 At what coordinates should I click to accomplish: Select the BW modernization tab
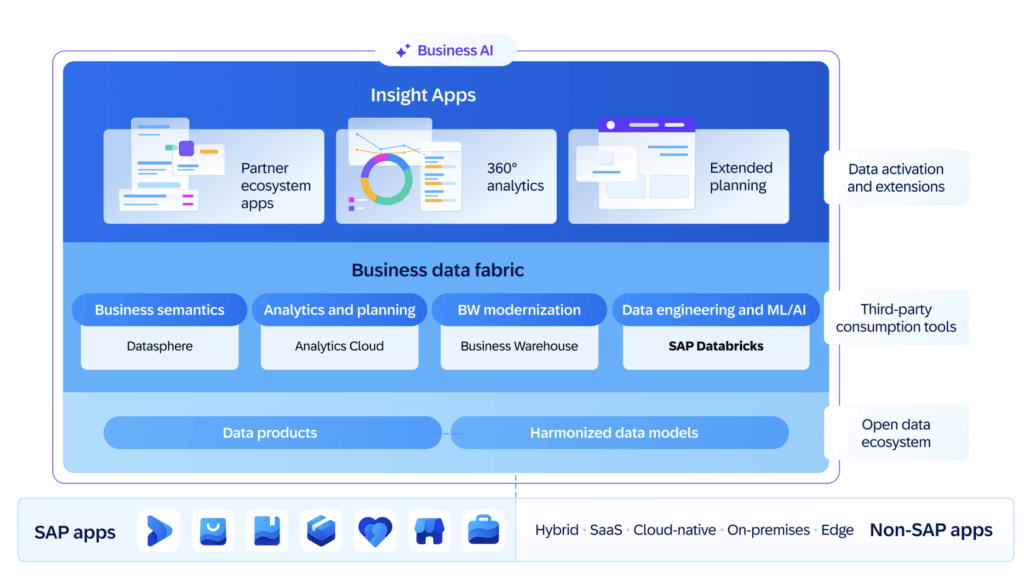click(519, 310)
